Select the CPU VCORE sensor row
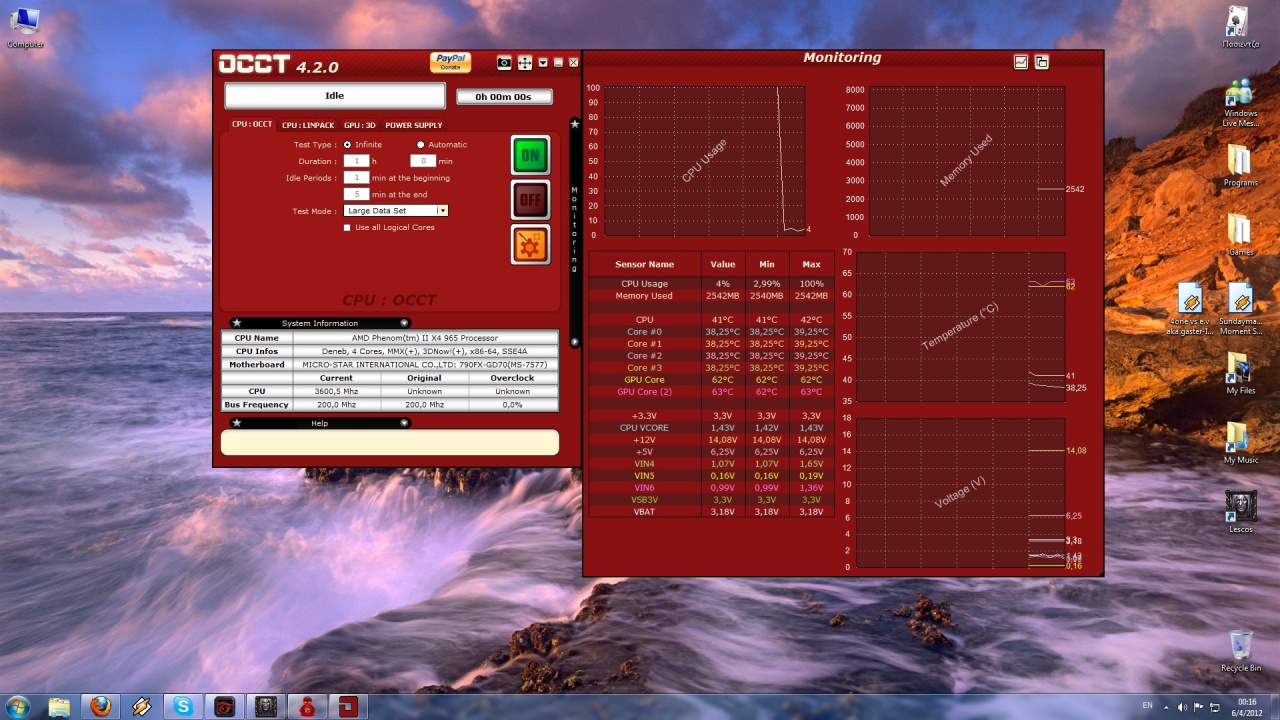Screen dimensions: 1280x720 [711, 428]
